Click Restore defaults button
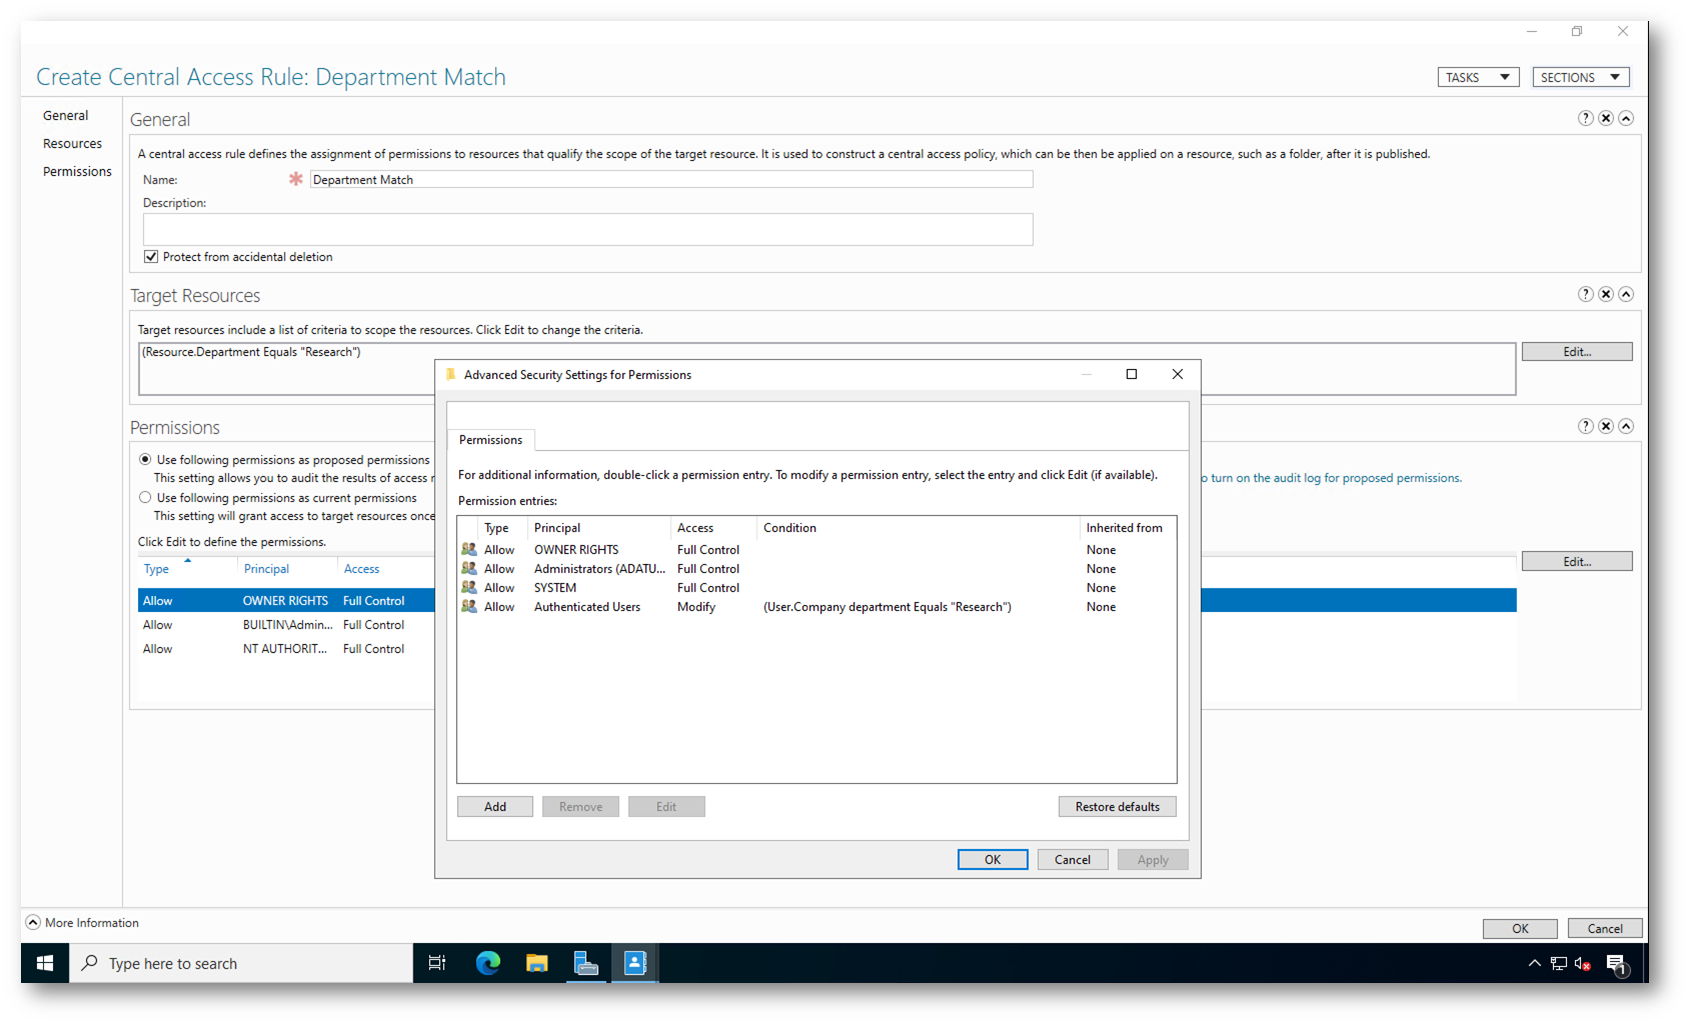 click(1117, 807)
